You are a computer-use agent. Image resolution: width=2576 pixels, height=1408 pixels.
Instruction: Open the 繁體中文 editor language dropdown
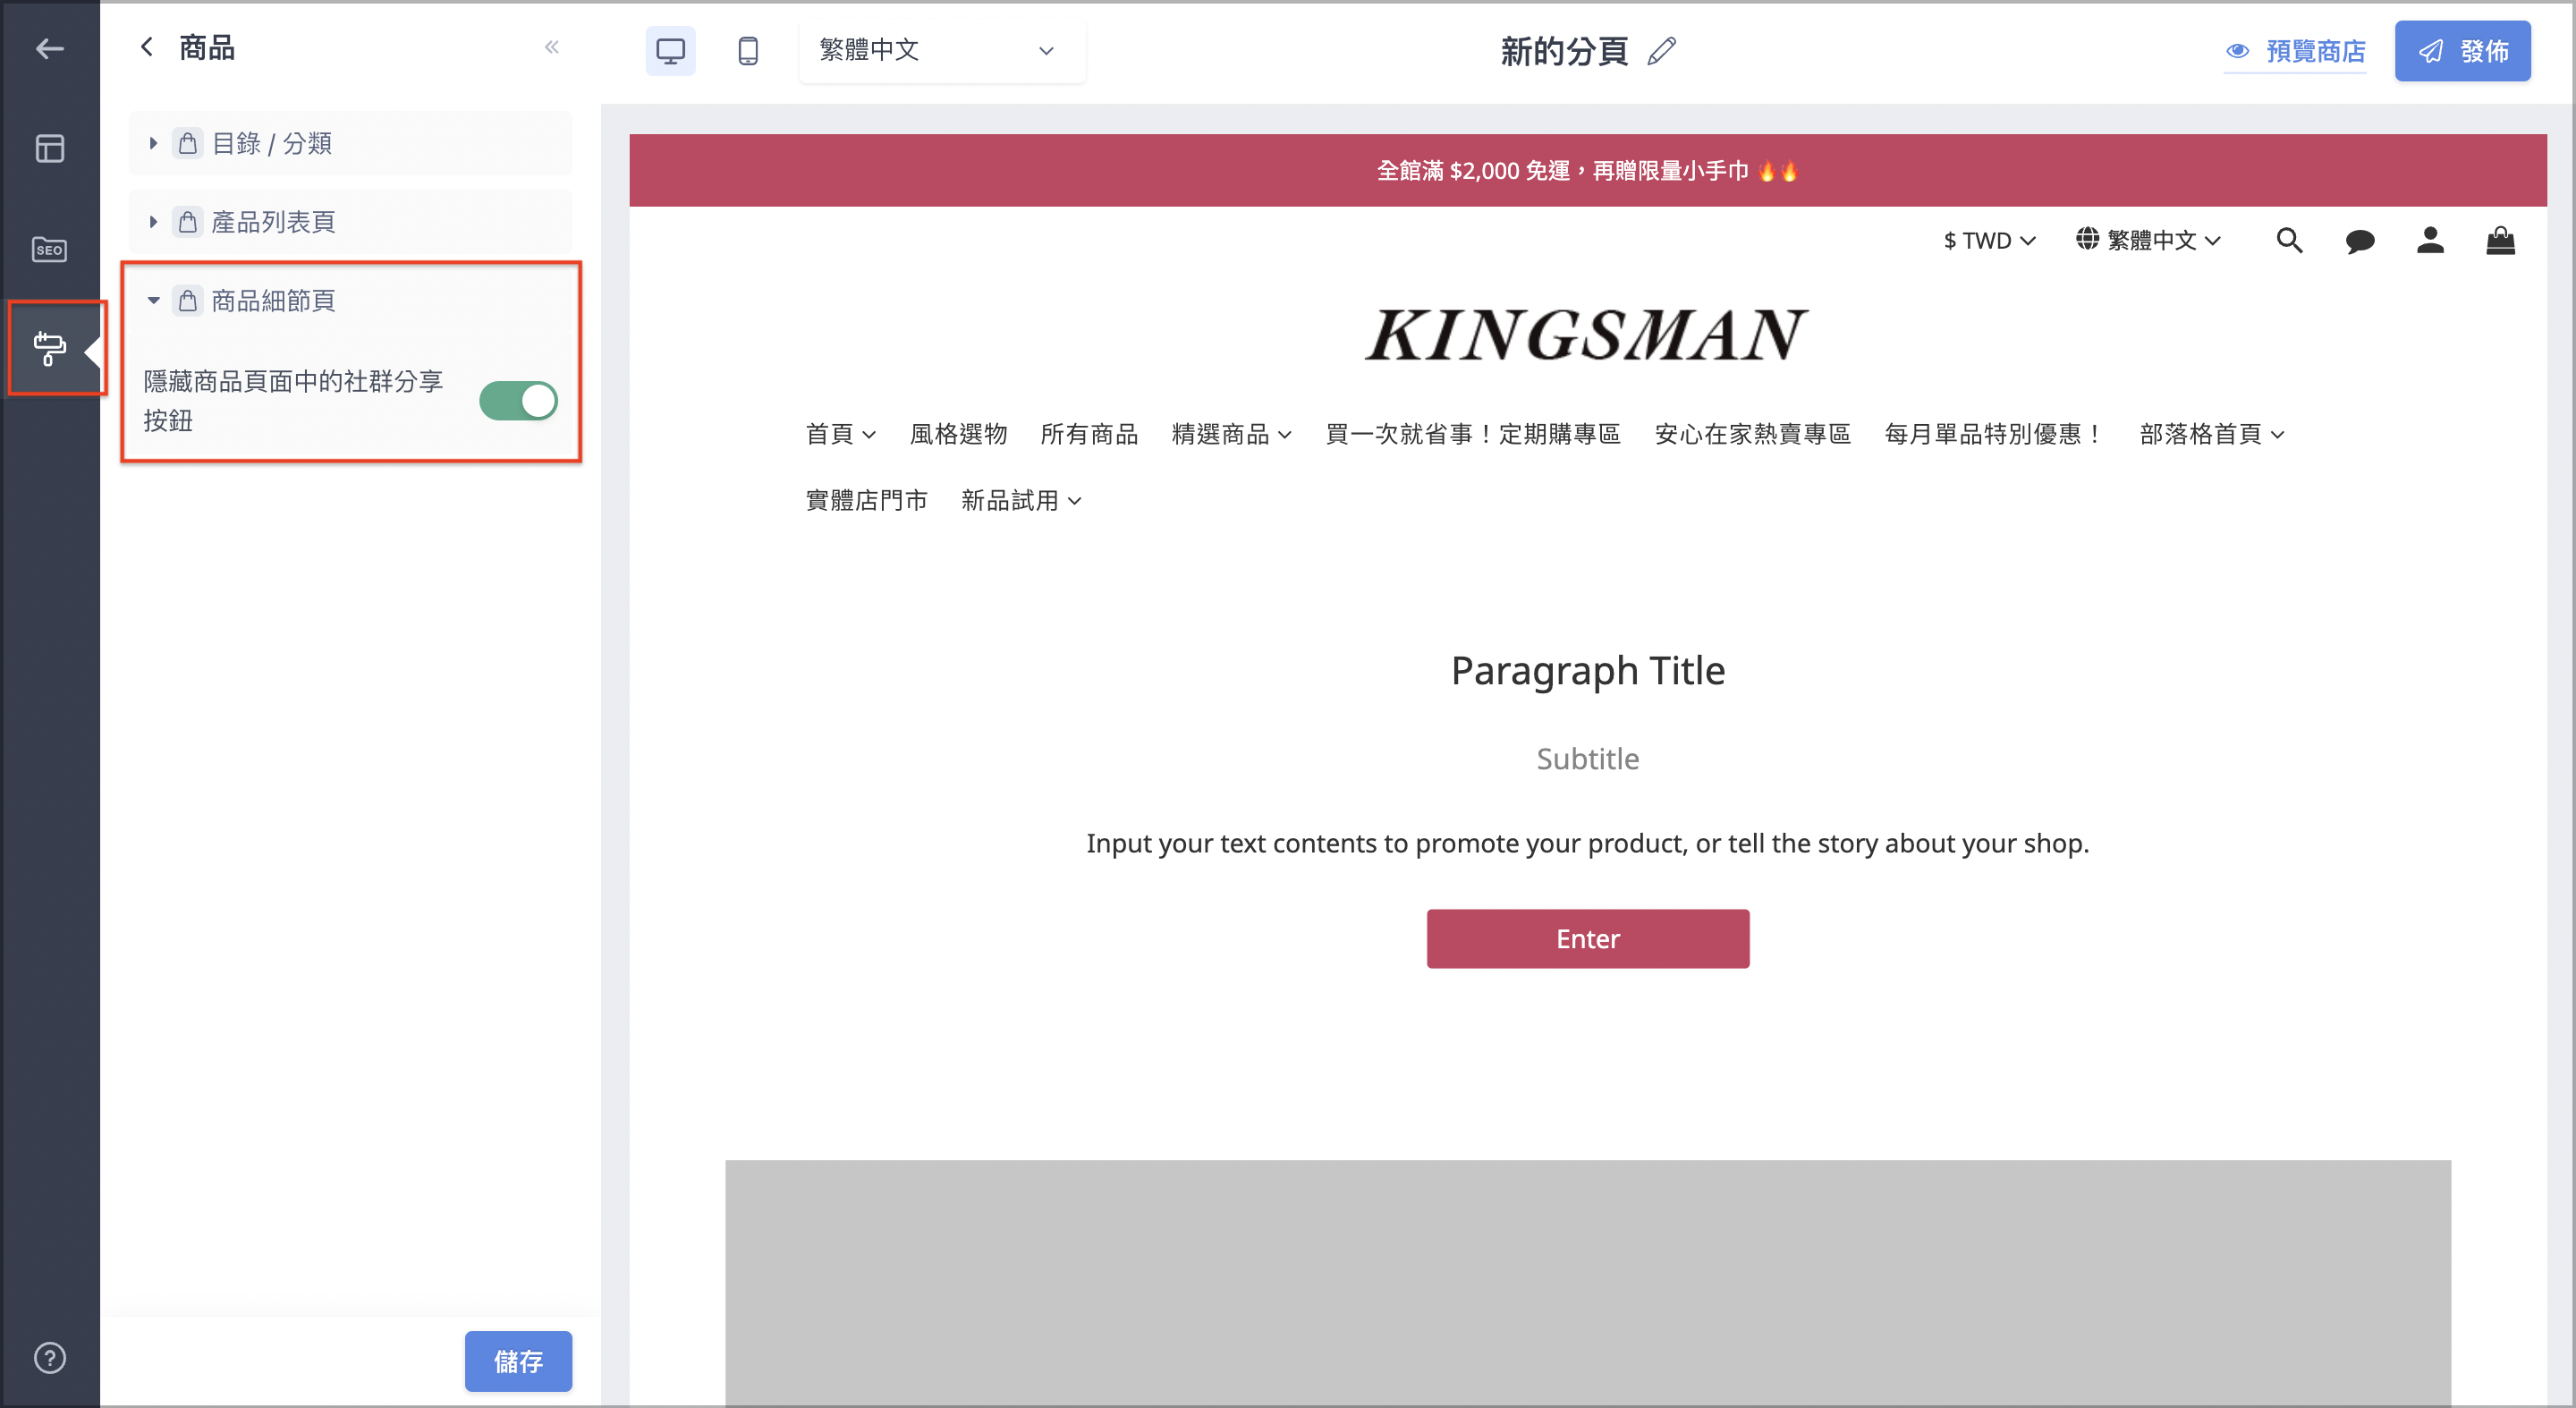click(x=941, y=50)
